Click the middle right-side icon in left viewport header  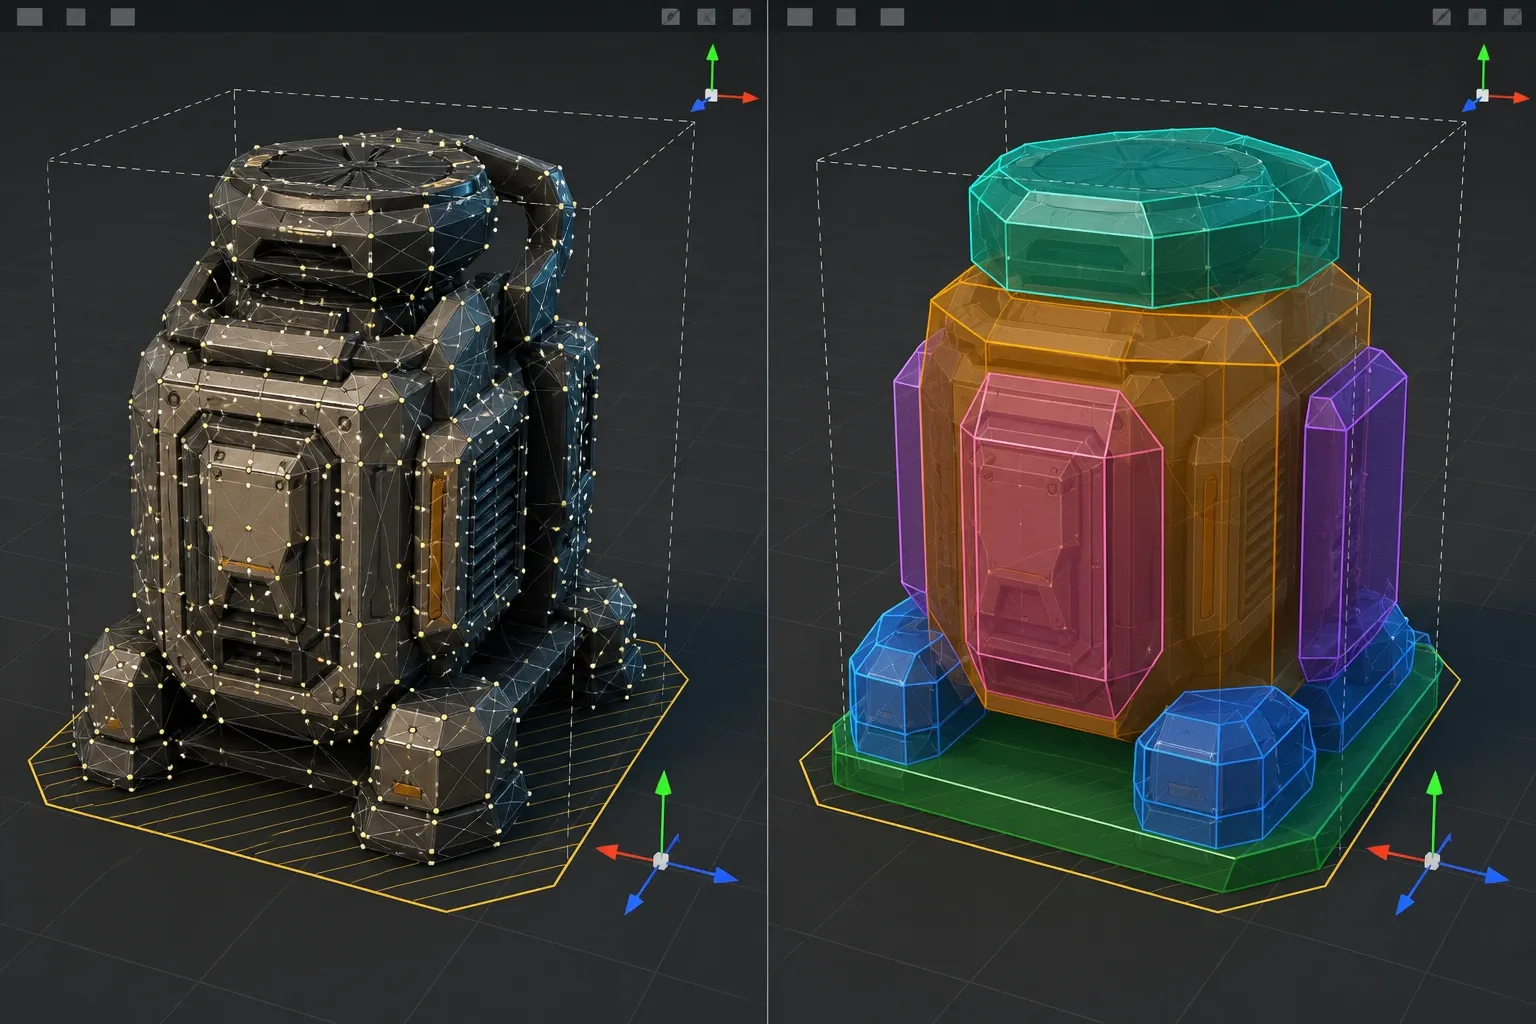coord(706,17)
